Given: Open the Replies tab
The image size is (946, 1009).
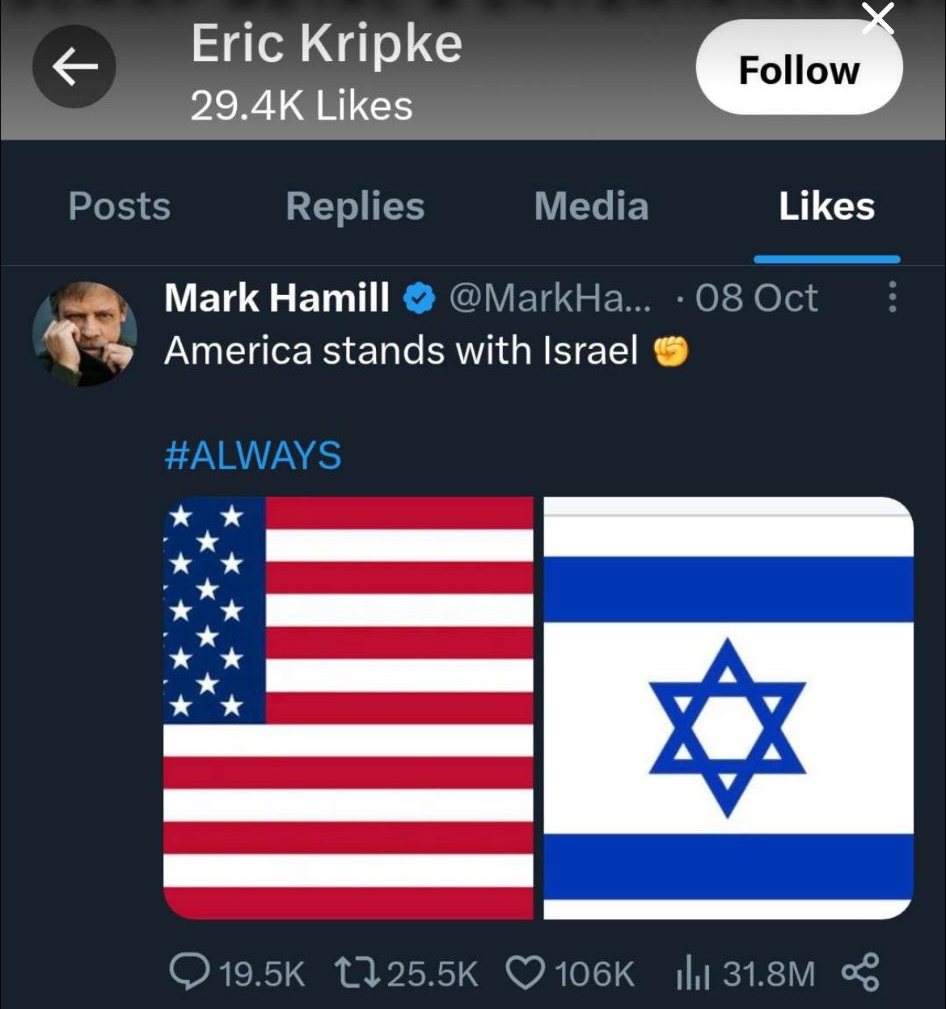Looking at the screenshot, I should pos(355,207).
